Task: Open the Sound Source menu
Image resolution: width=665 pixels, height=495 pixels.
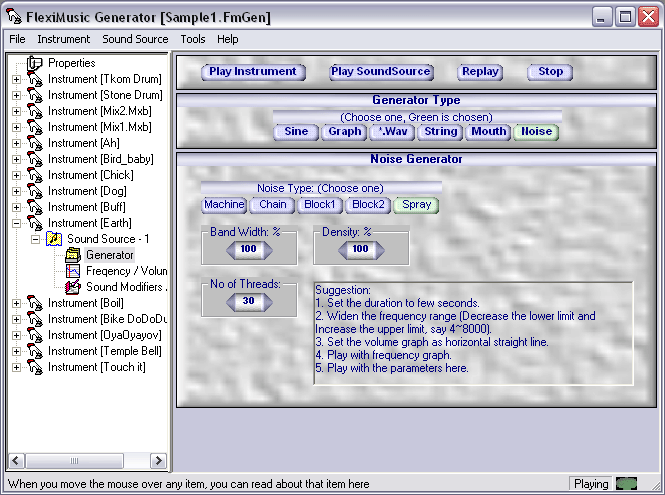Action: 135,39
